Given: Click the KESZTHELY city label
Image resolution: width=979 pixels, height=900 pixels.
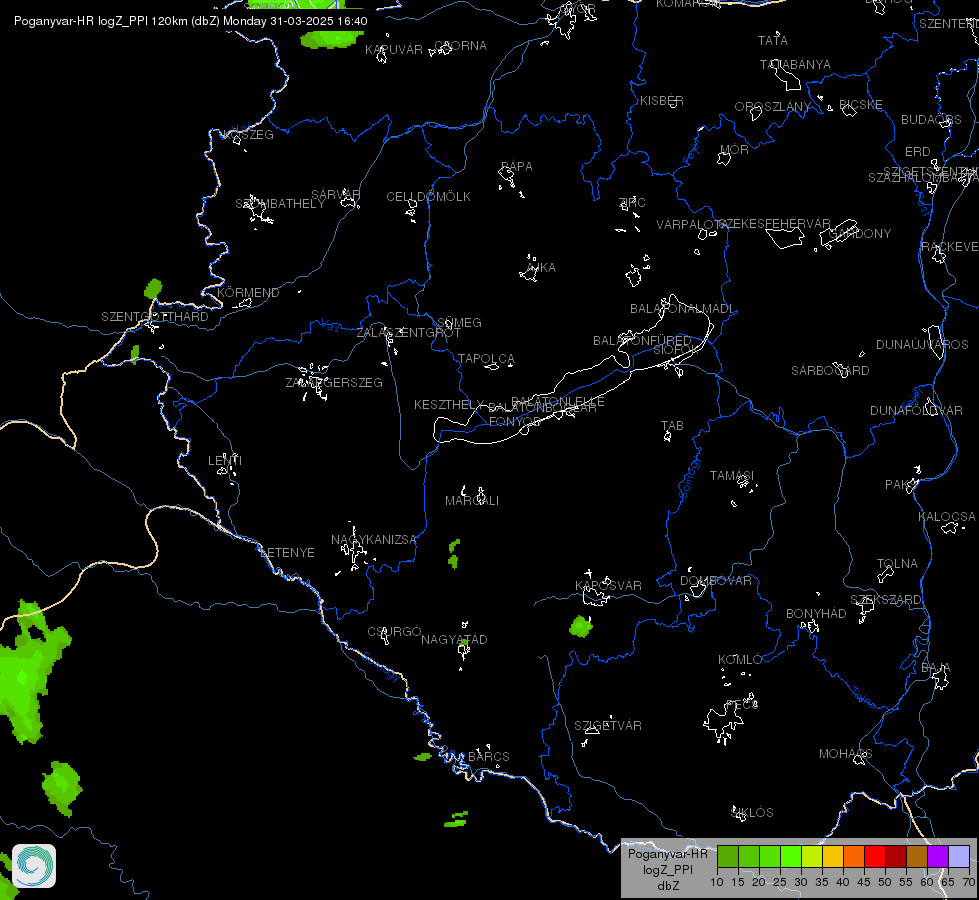Looking at the screenshot, I should 449,405.
